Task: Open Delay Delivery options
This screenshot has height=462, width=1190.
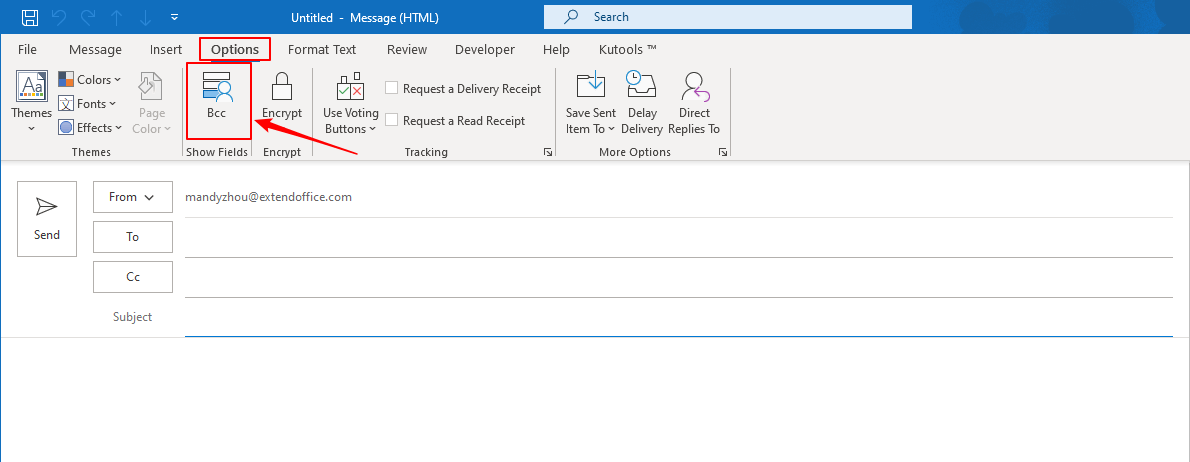Action: pyautogui.click(x=641, y=102)
